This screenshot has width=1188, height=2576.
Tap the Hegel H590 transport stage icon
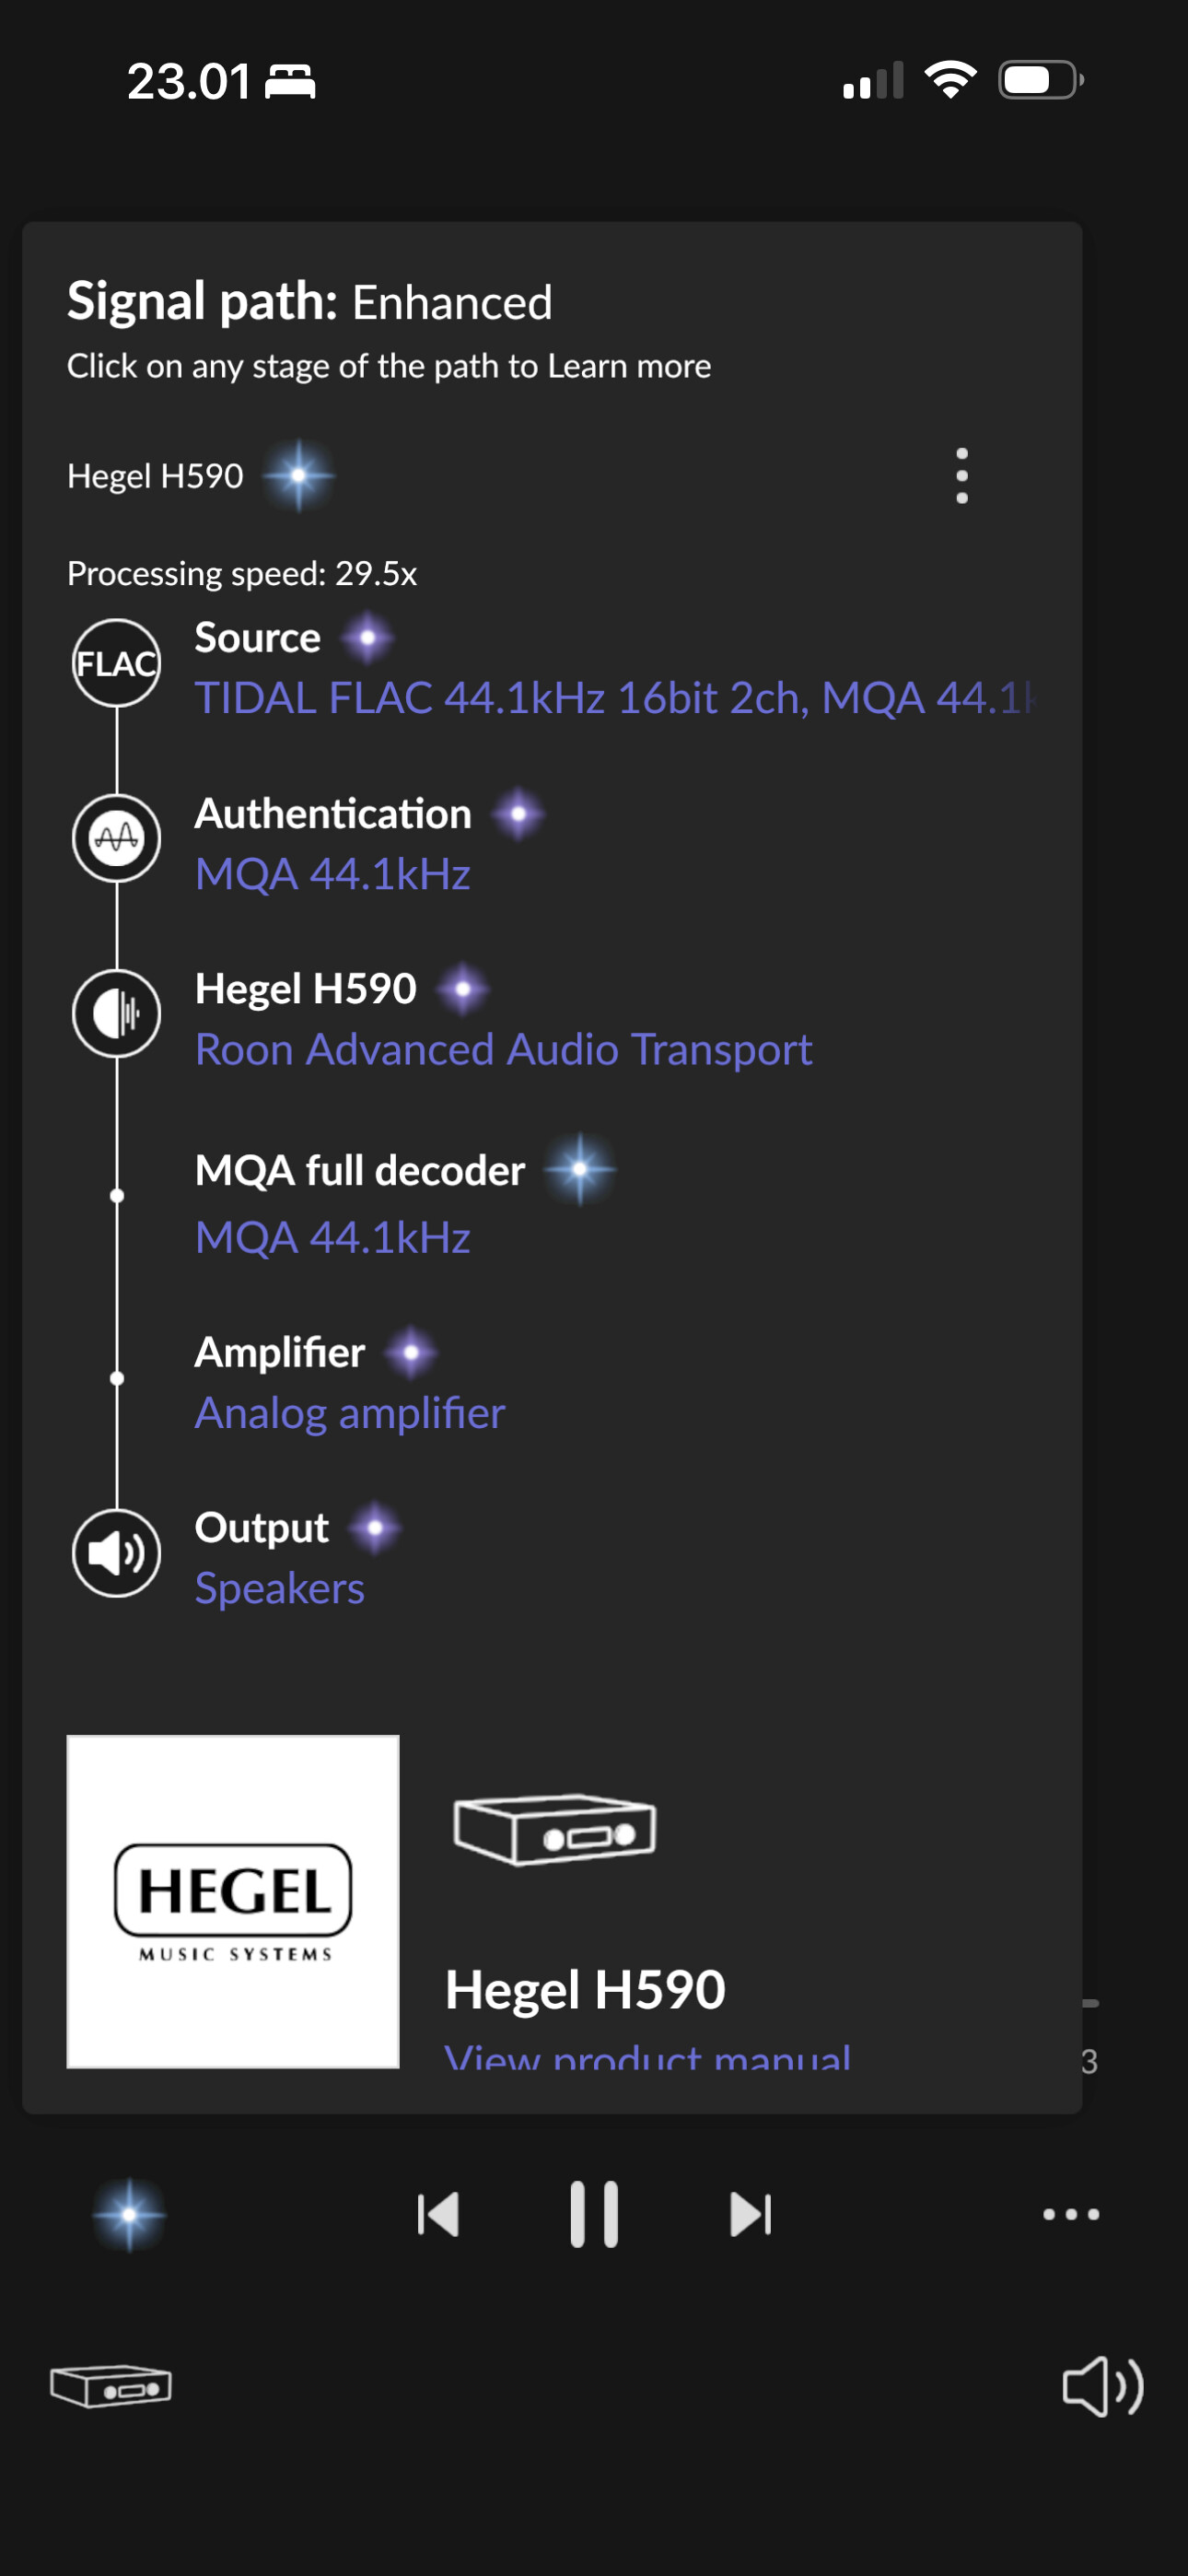(x=116, y=1014)
